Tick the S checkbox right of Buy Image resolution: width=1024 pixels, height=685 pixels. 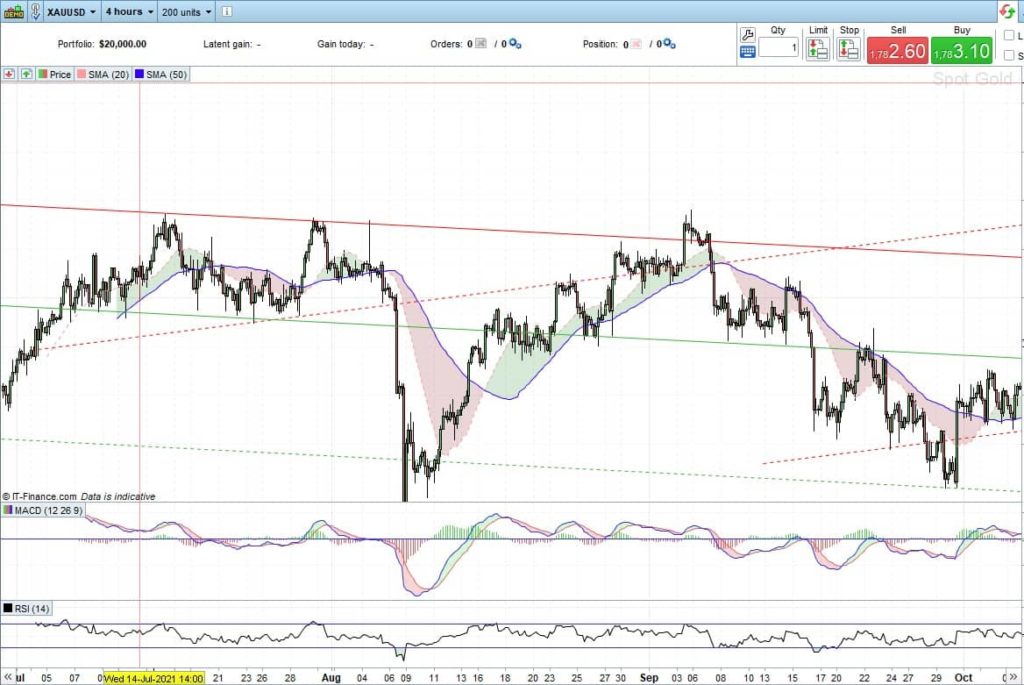point(1009,56)
